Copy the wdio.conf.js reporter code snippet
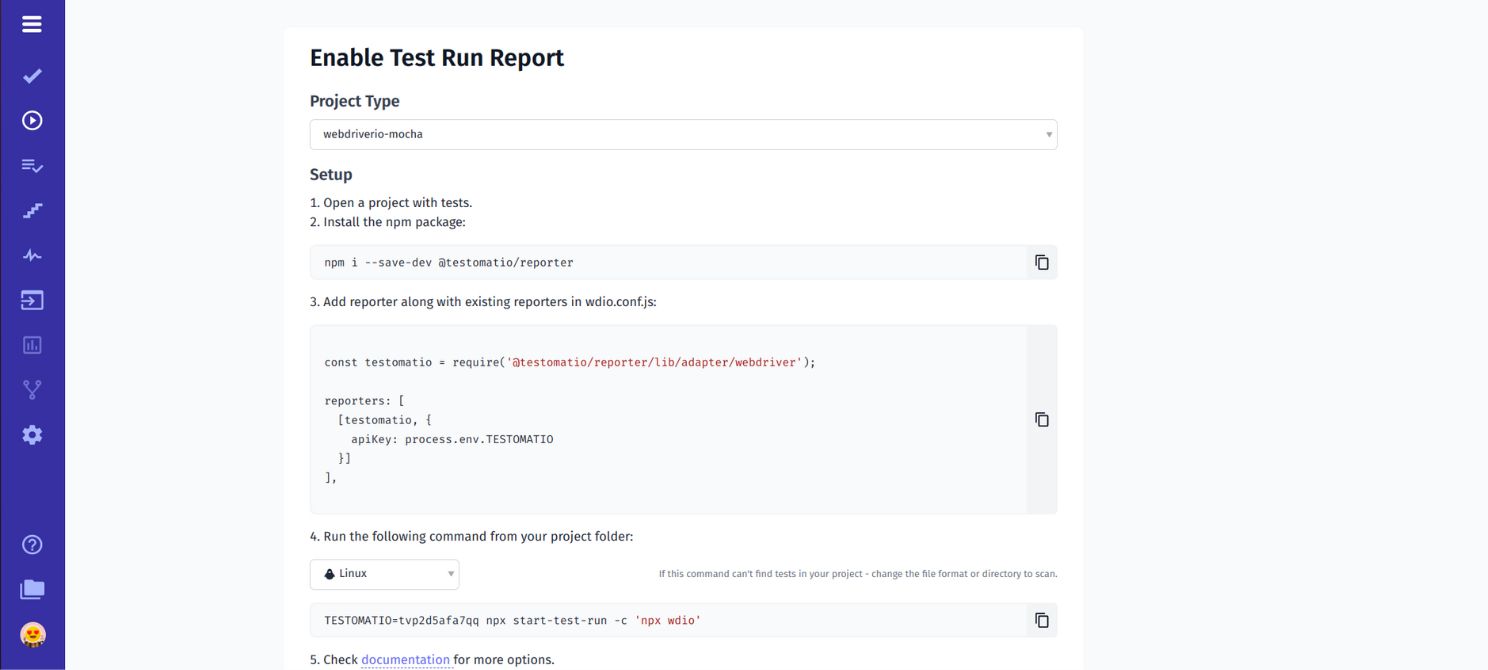The height and width of the screenshot is (670, 1488). point(1041,419)
